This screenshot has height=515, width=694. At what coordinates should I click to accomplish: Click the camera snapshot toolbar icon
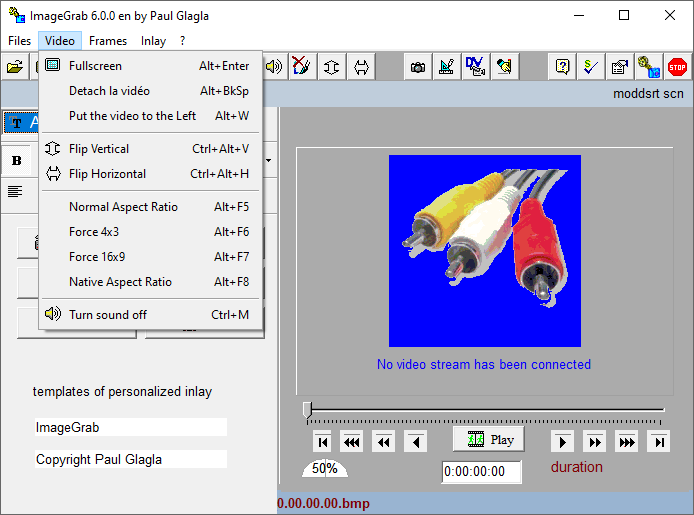point(417,67)
